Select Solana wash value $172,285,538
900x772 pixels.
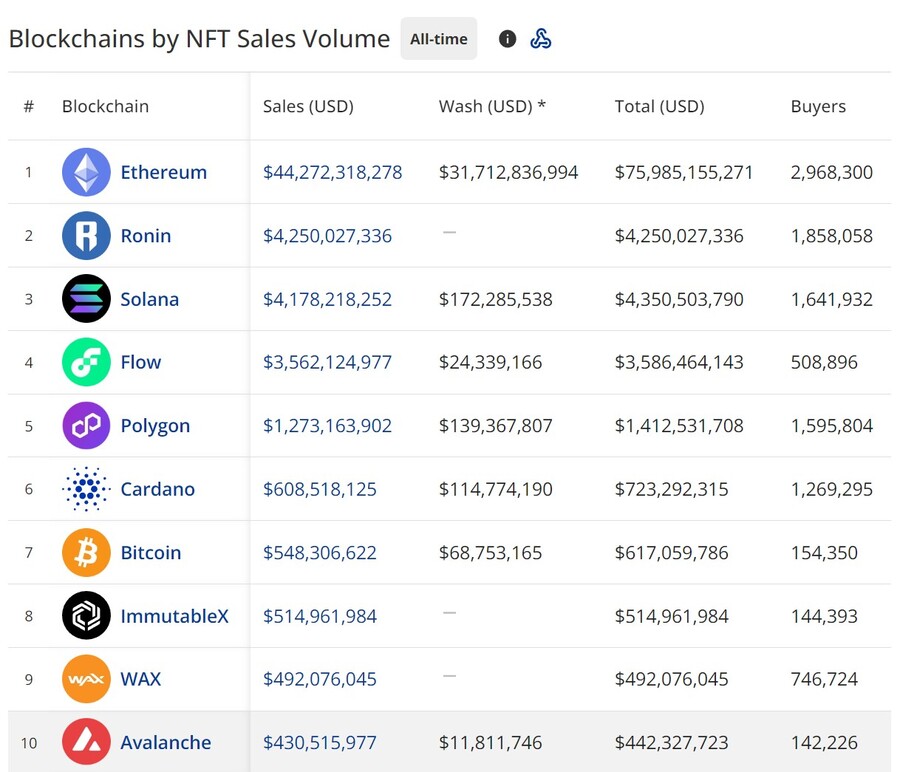pos(496,299)
